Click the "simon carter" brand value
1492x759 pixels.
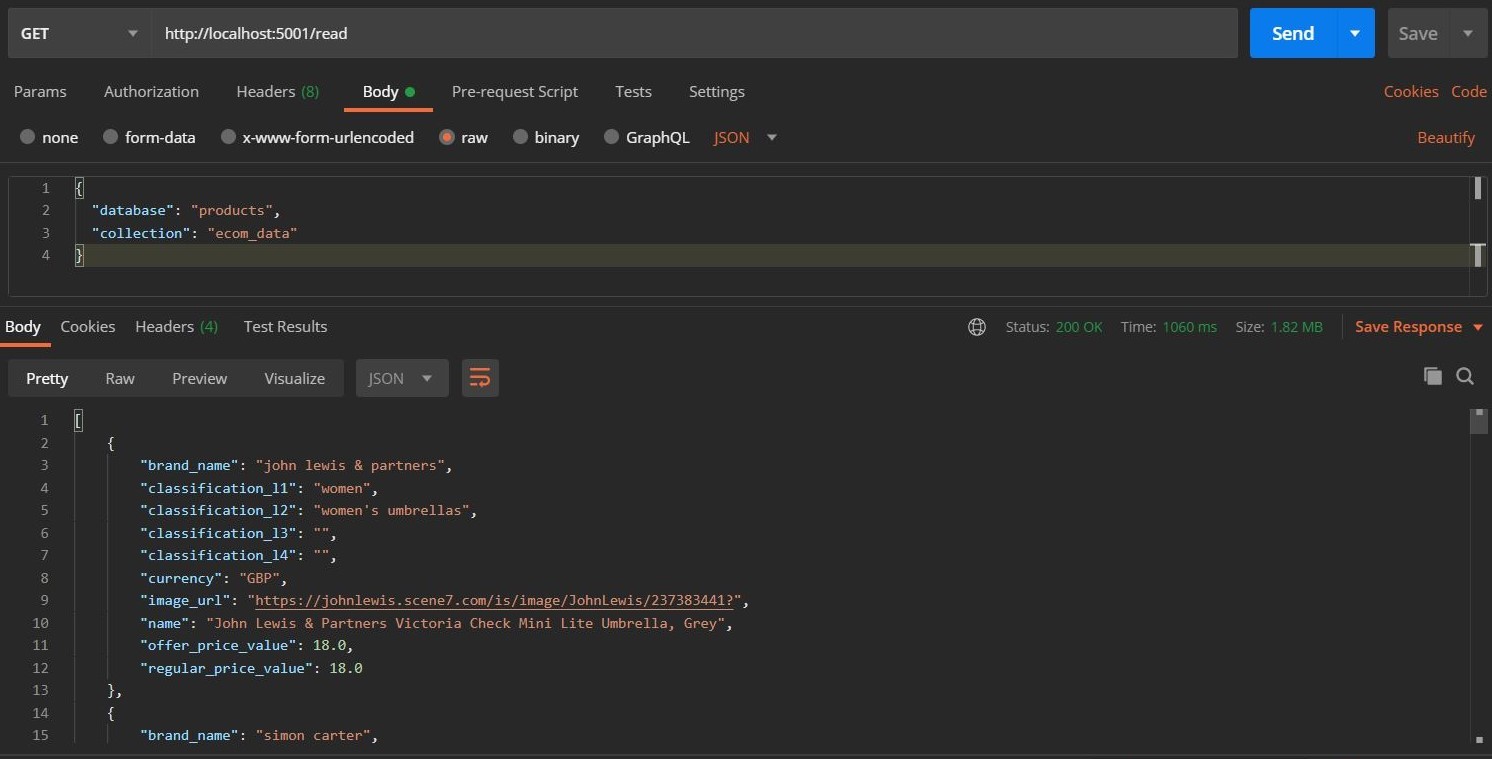pos(314,735)
